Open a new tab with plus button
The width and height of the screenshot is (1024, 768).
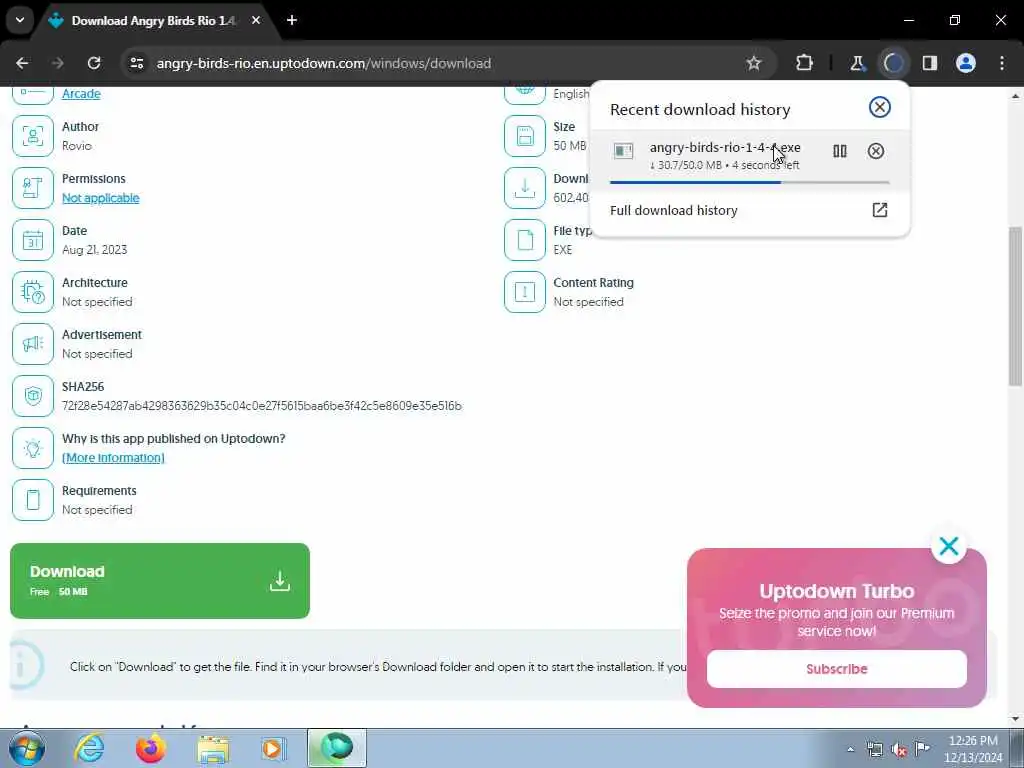point(292,20)
